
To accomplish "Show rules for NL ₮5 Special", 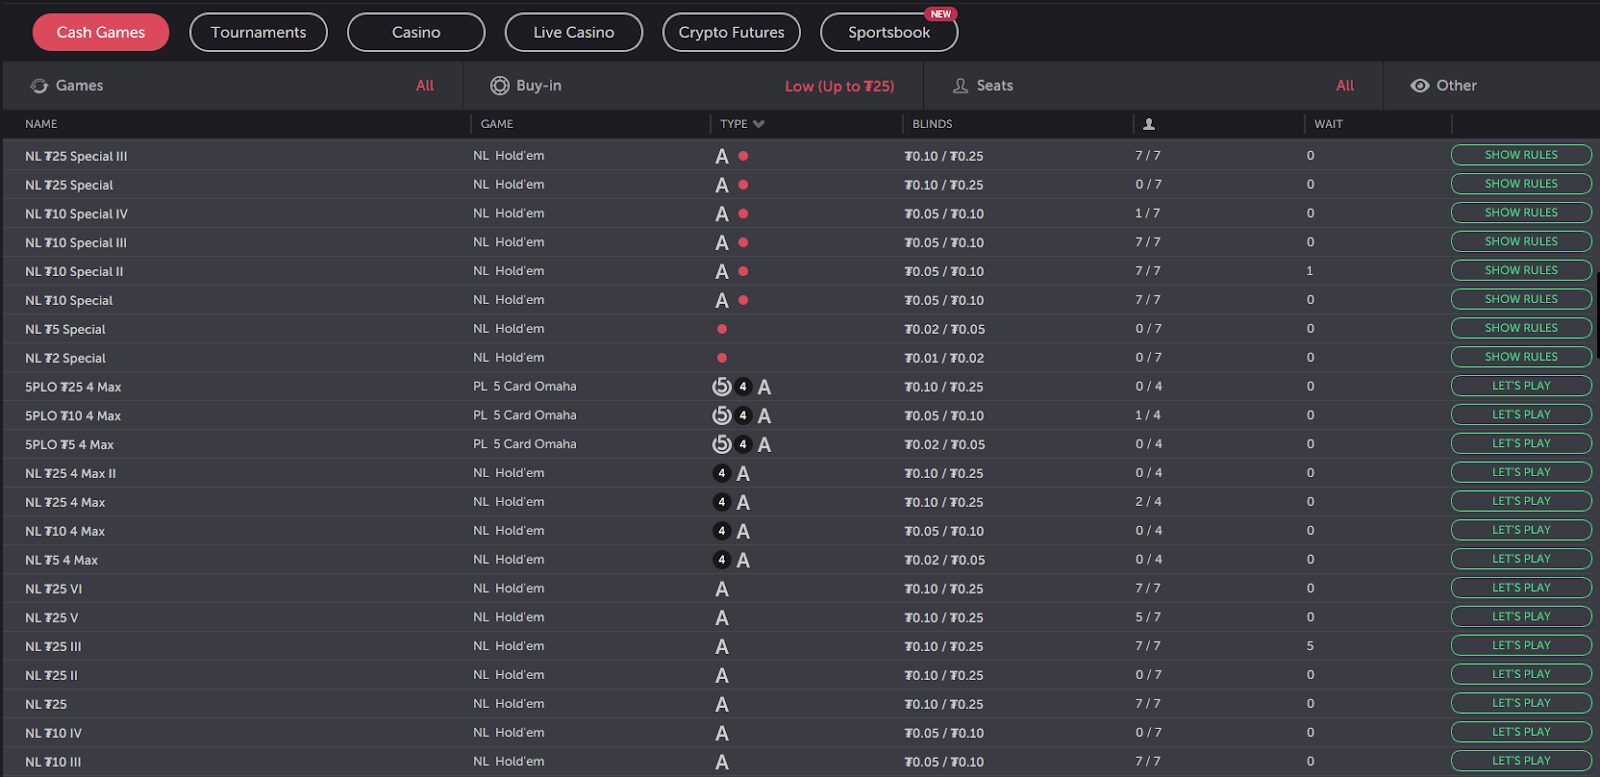I will 1521,328.
